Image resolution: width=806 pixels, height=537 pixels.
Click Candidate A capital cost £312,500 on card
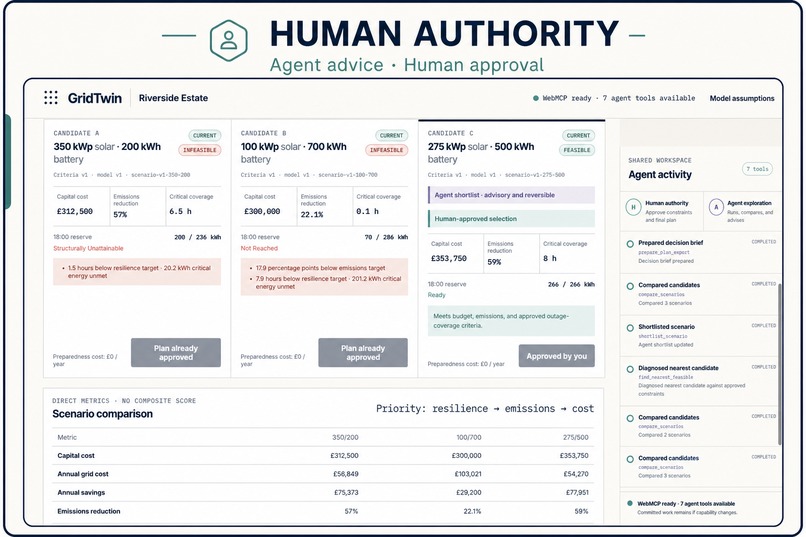(x=75, y=211)
